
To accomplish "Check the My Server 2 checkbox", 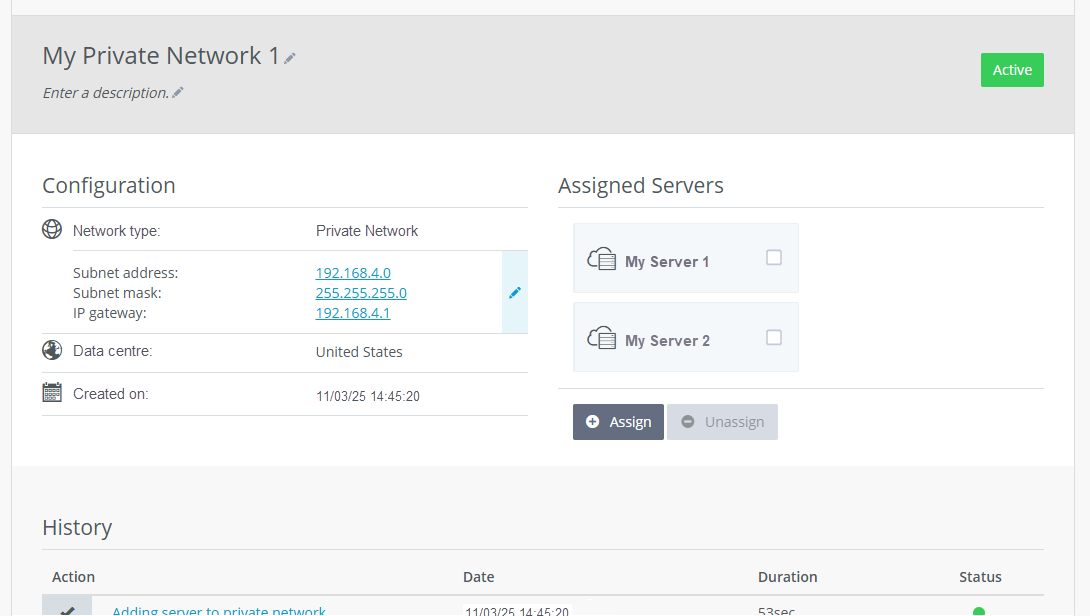I will pyautogui.click(x=774, y=338).
